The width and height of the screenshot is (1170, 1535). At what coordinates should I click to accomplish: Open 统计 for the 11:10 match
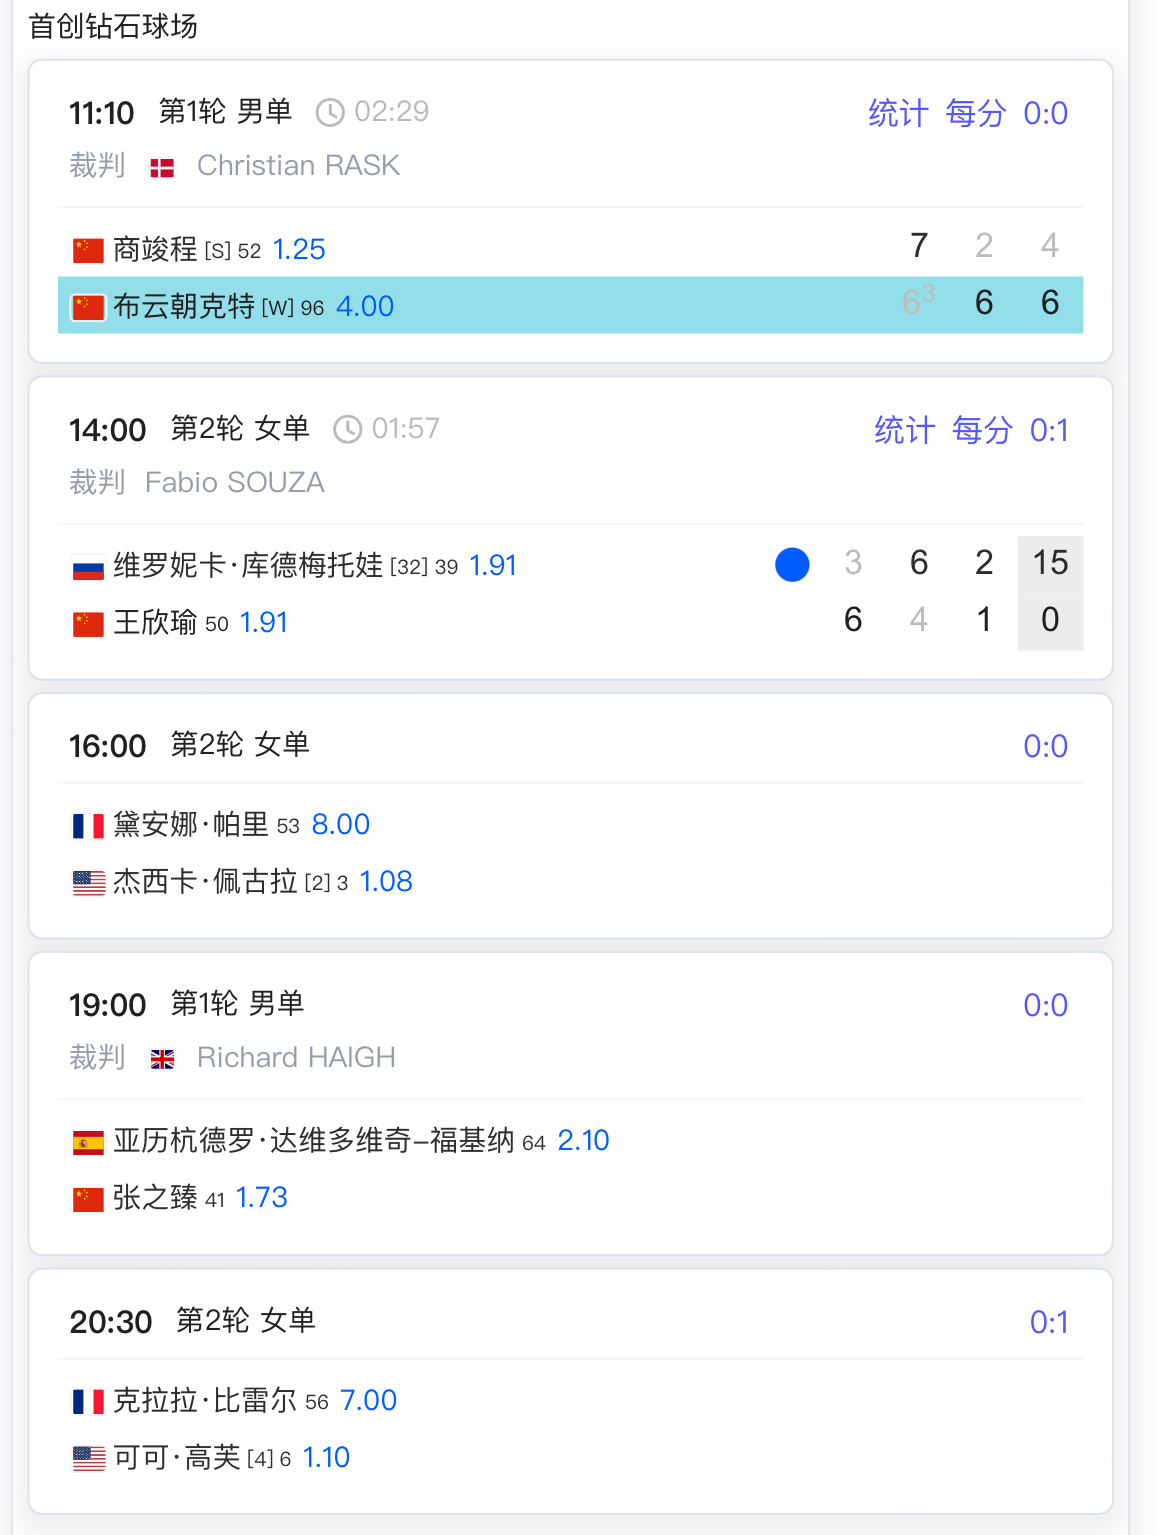[x=898, y=113]
